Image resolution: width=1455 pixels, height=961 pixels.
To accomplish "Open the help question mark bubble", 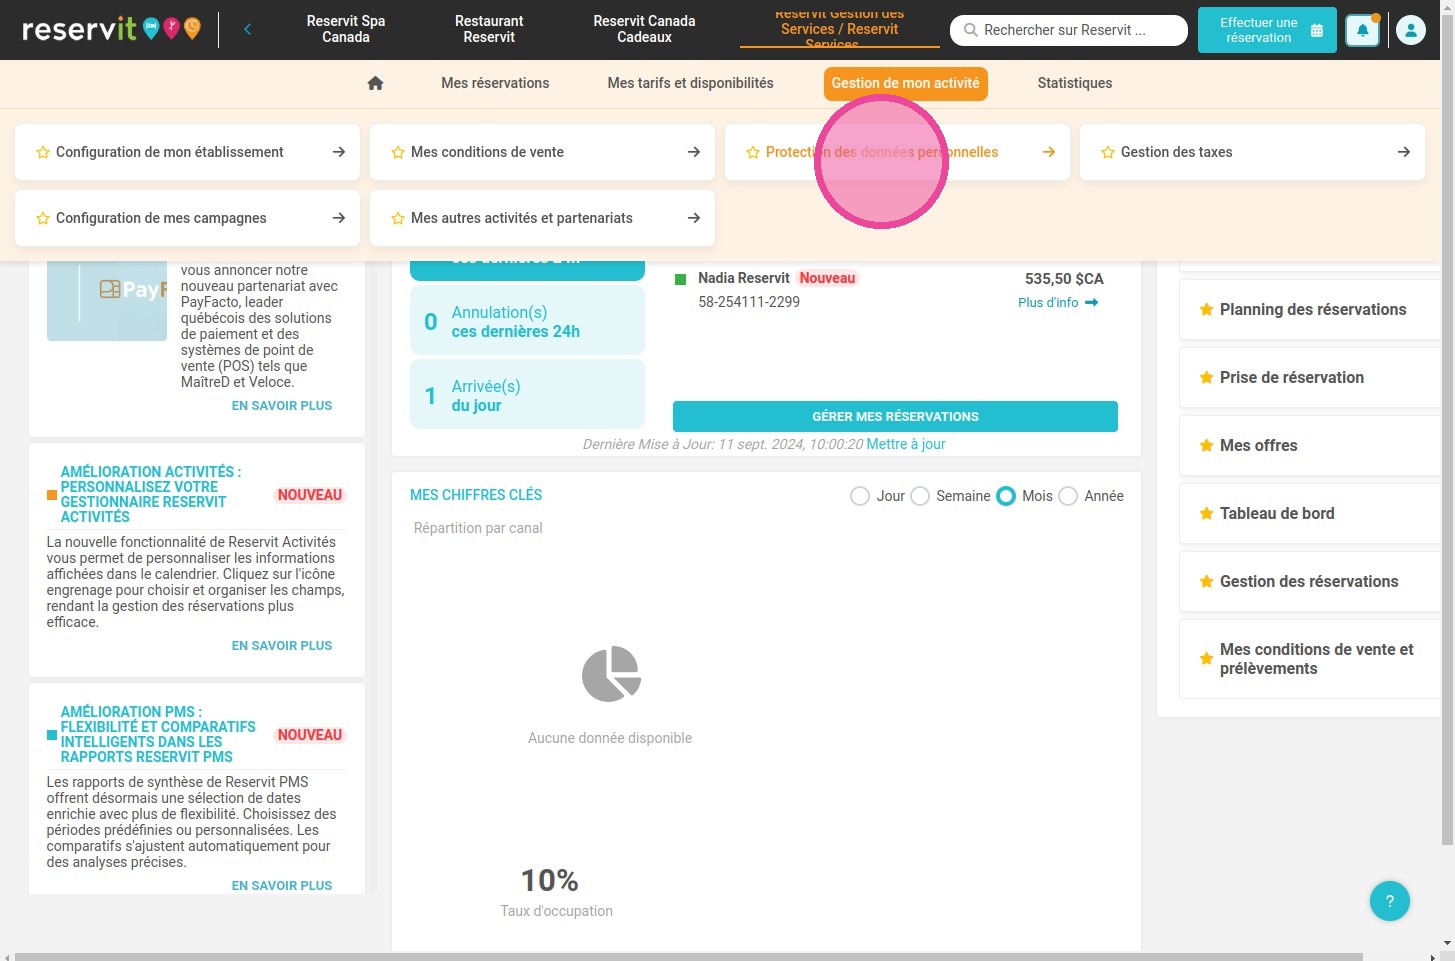I will [1389, 901].
